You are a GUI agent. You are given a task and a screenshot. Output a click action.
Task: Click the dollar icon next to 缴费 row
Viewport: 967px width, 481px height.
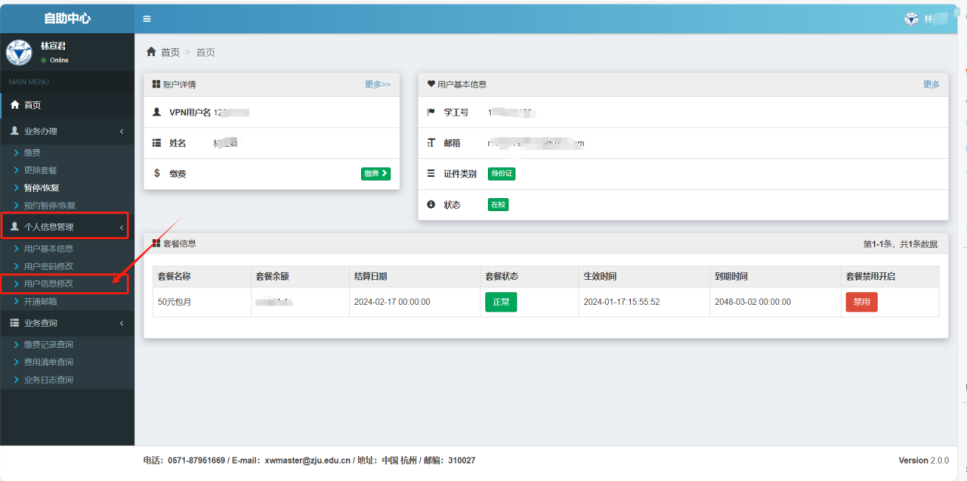pyautogui.click(x=157, y=173)
